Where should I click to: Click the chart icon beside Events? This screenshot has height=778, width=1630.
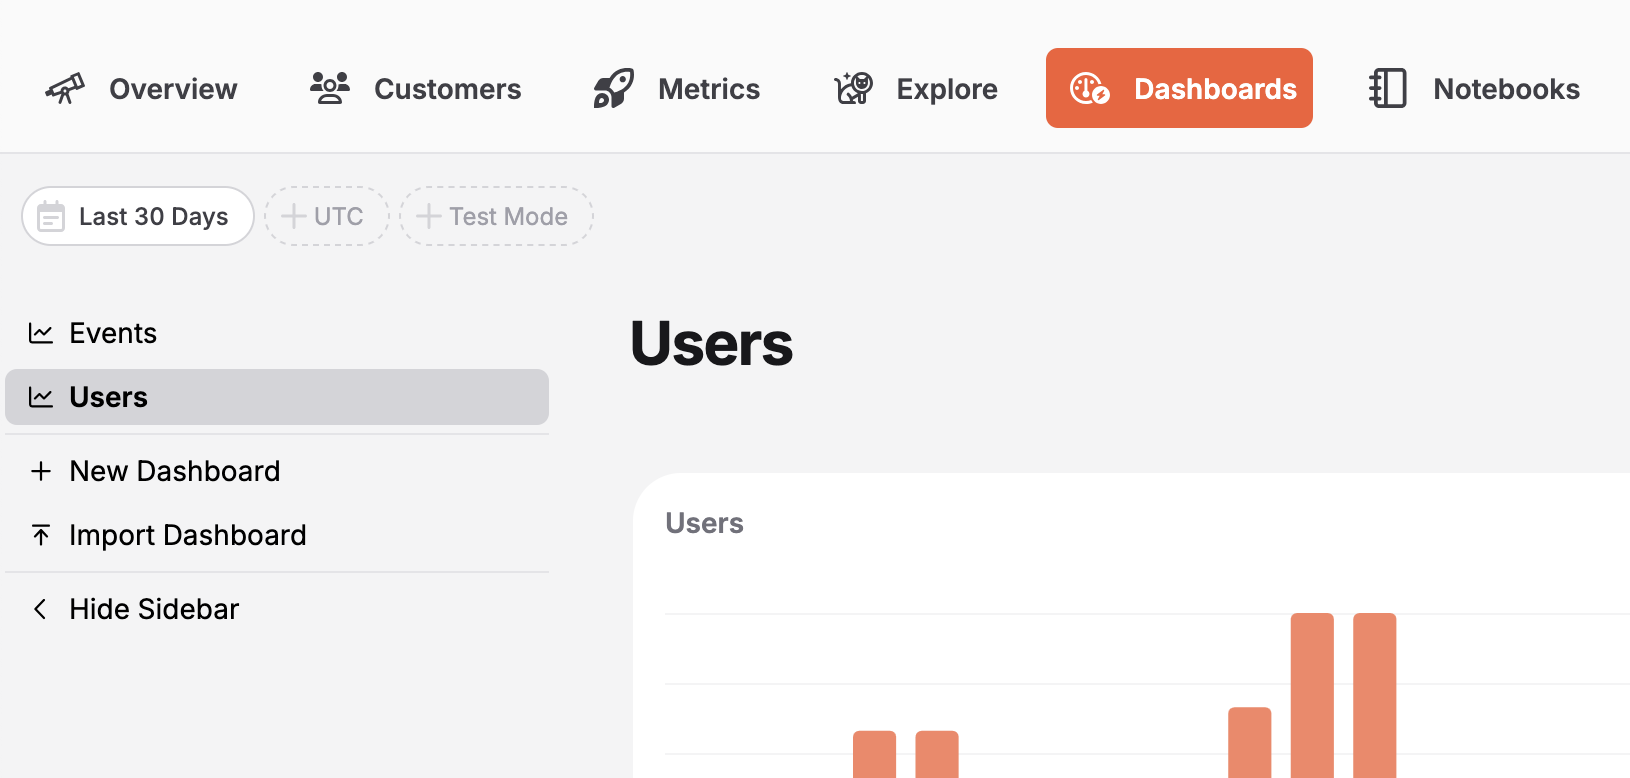(x=41, y=333)
